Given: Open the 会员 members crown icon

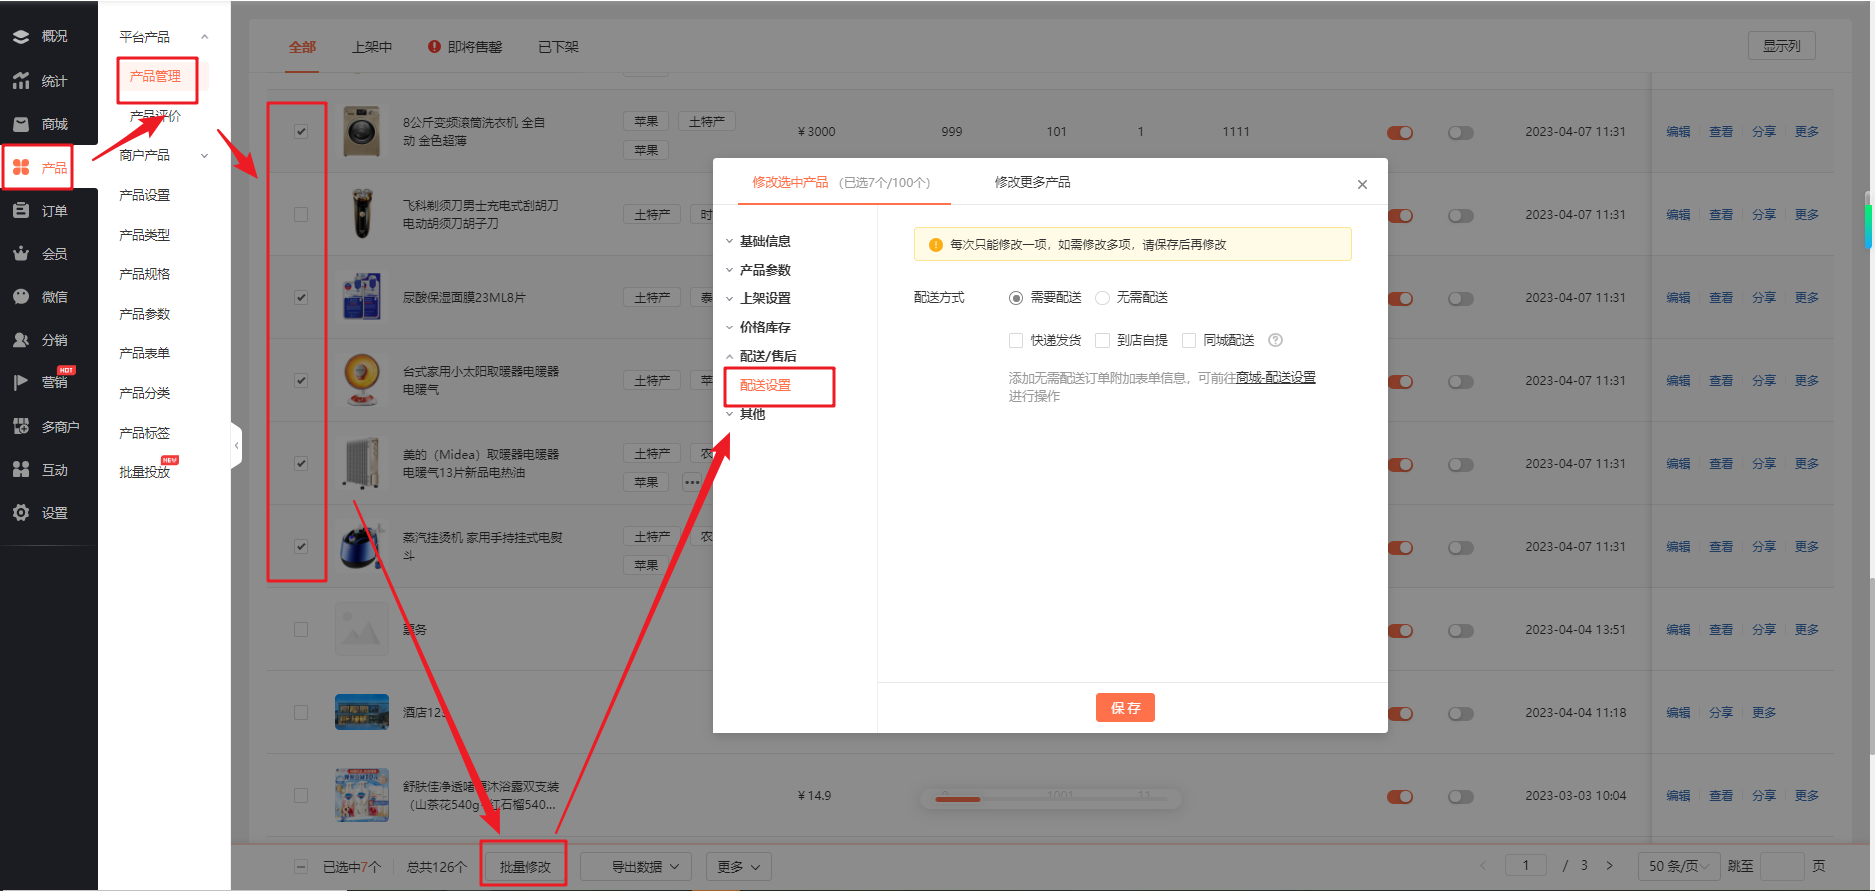Looking at the screenshot, I should point(21,253).
